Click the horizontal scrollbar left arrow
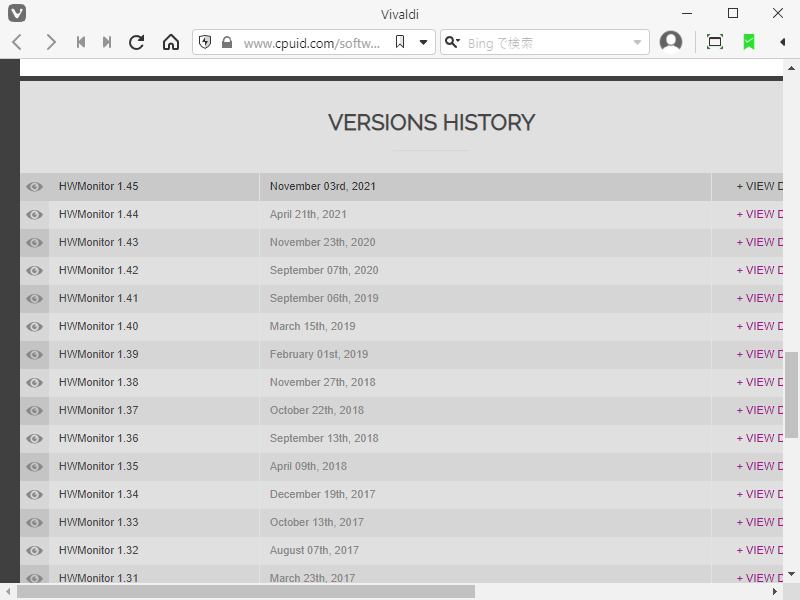 point(8,592)
